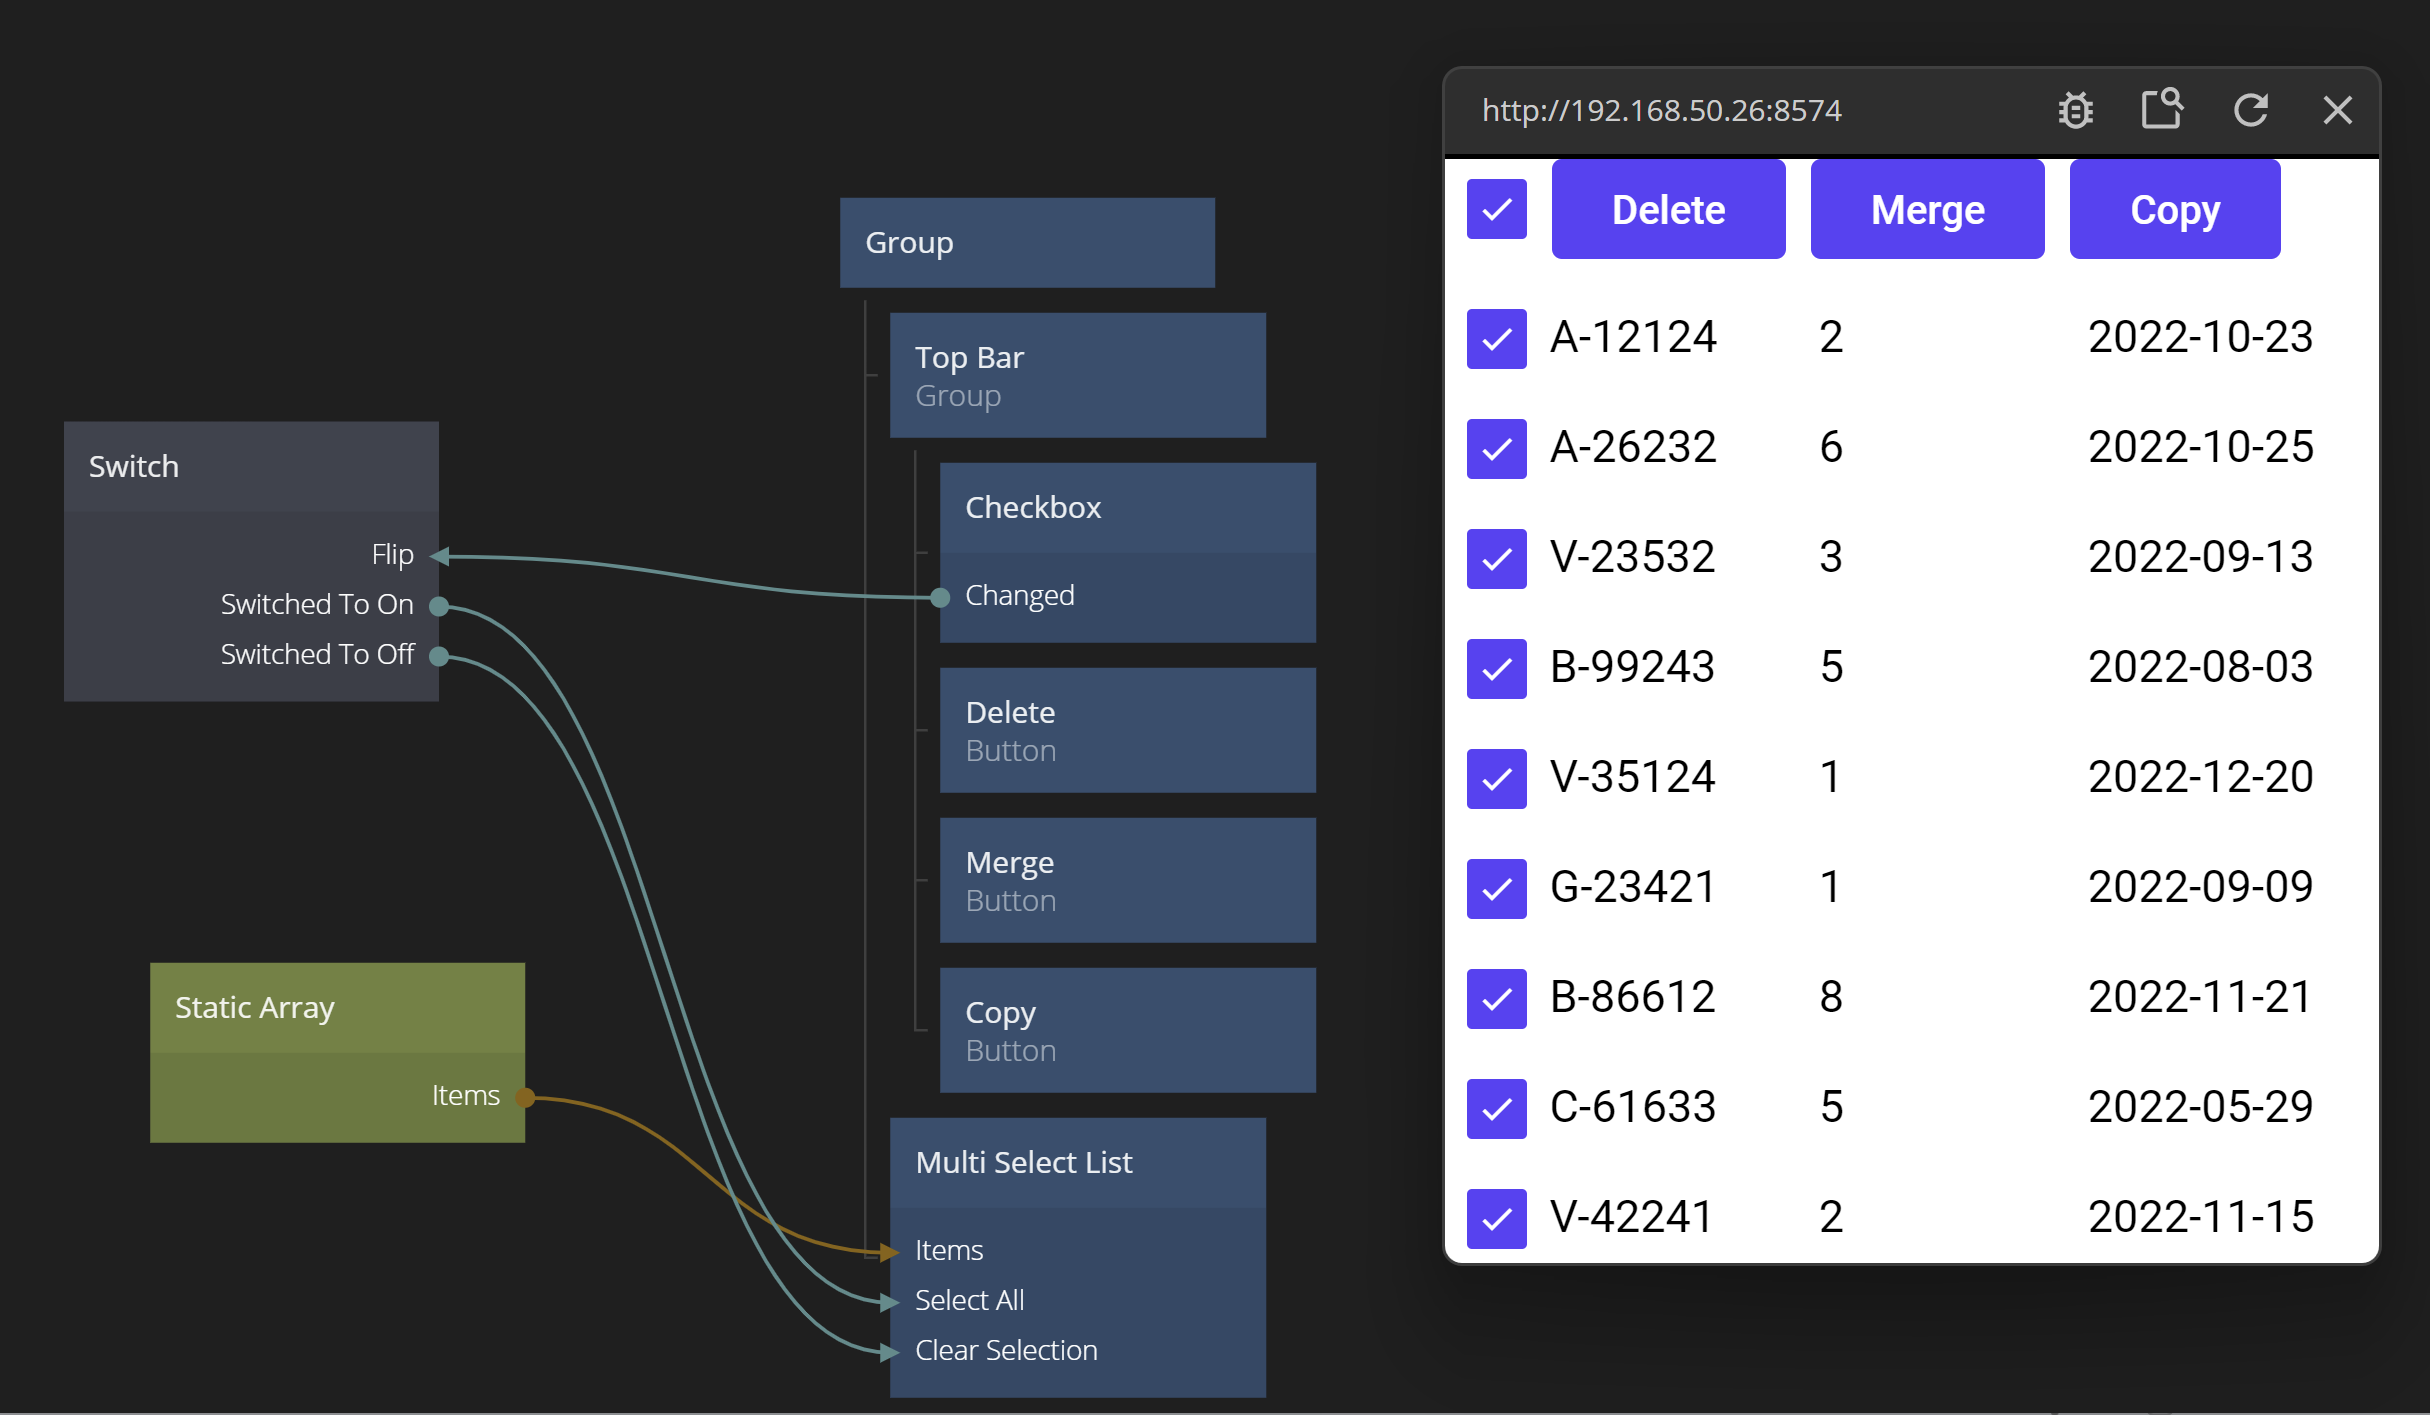Click the Switched To On output port

[x=438, y=606]
